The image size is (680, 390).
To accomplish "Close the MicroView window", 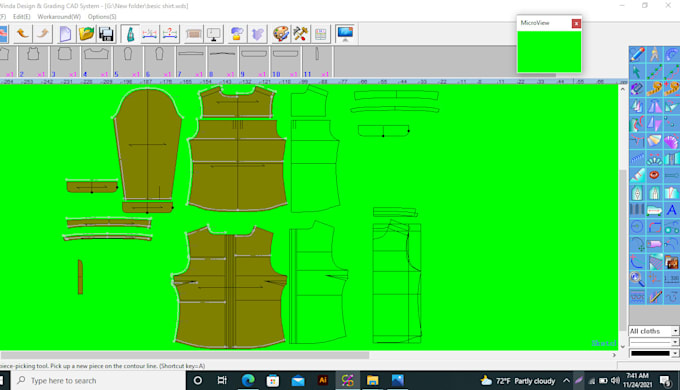I will 576,23.
